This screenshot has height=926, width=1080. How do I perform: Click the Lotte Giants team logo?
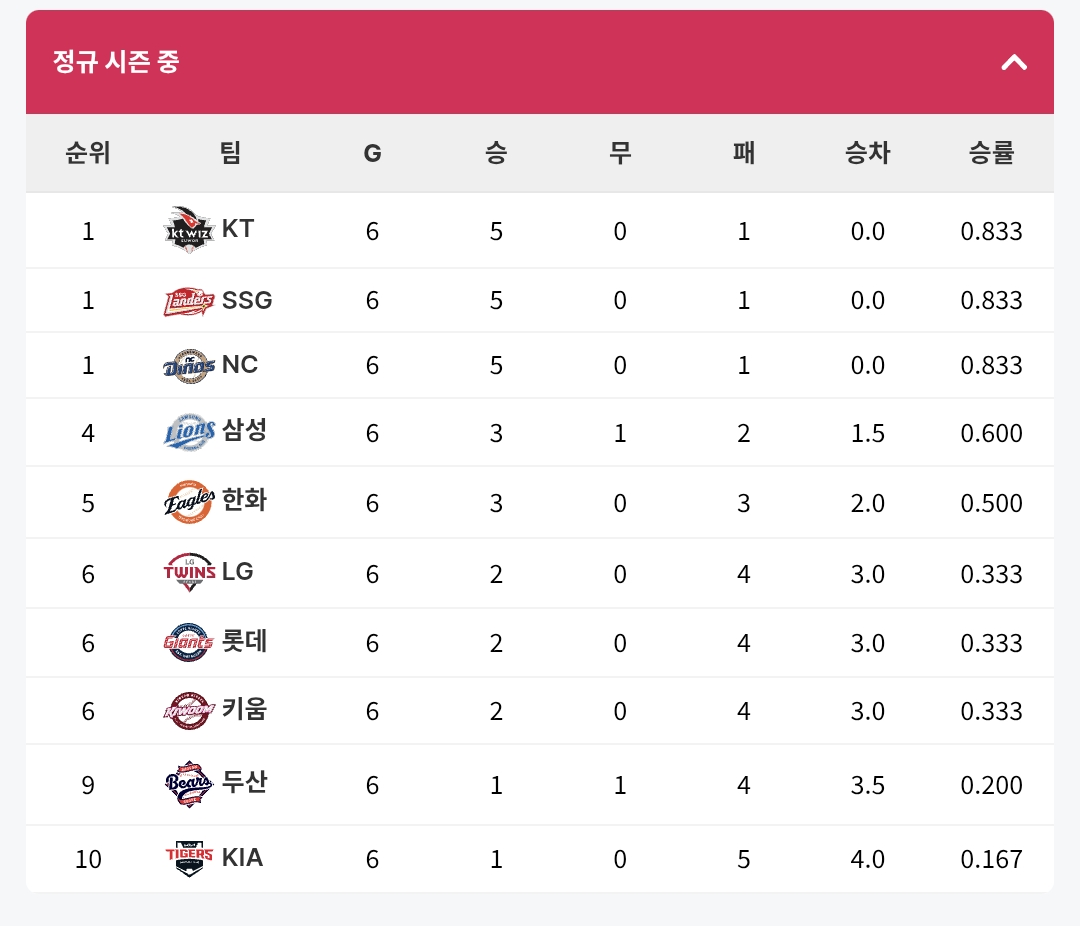189,642
